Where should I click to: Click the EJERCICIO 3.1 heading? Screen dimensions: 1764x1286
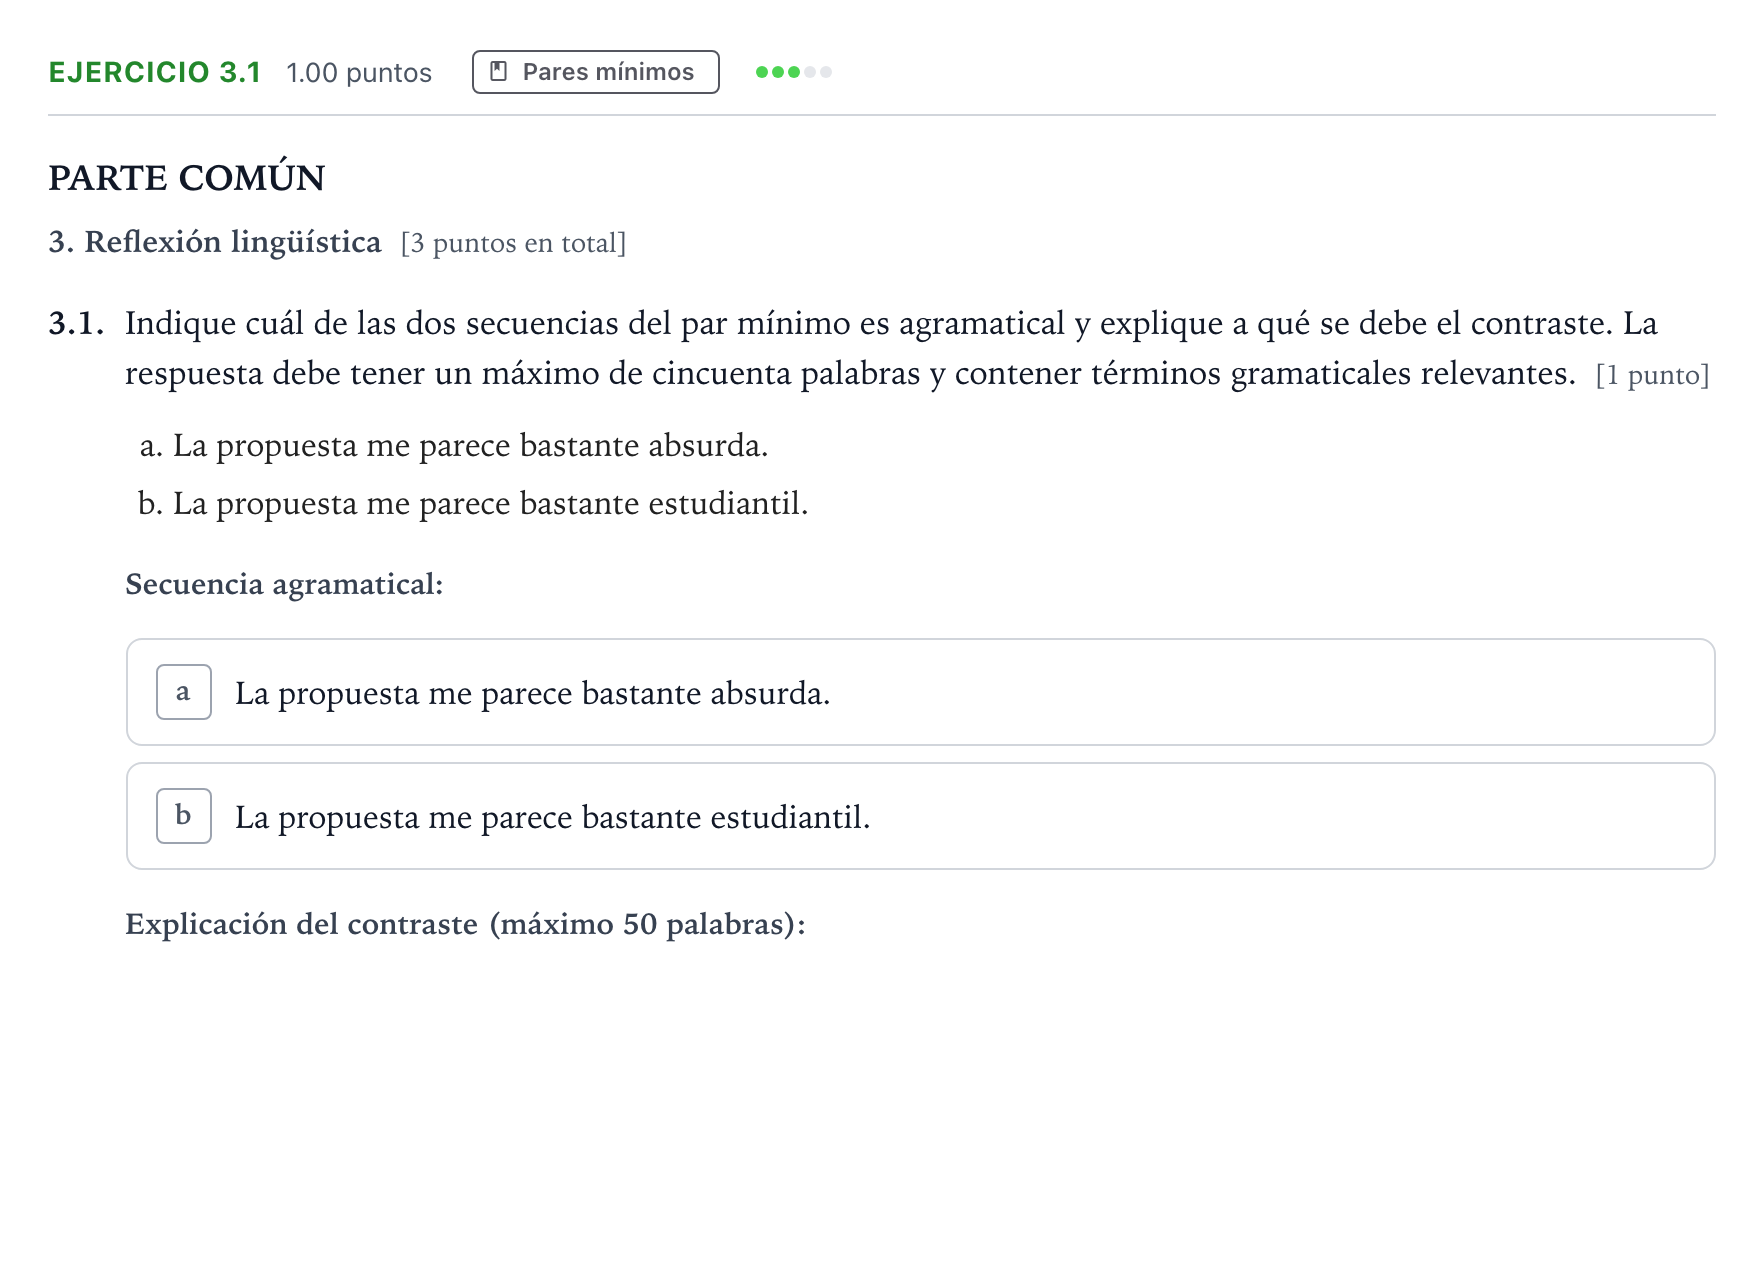[x=155, y=72]
